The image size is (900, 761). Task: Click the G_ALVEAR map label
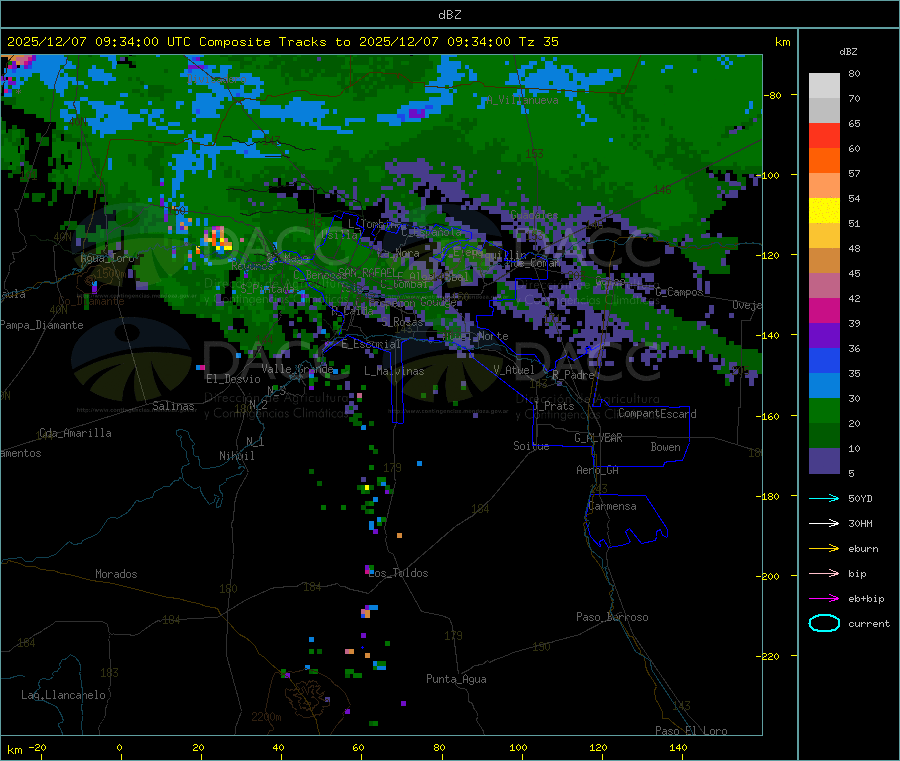[x=598, y=438]
